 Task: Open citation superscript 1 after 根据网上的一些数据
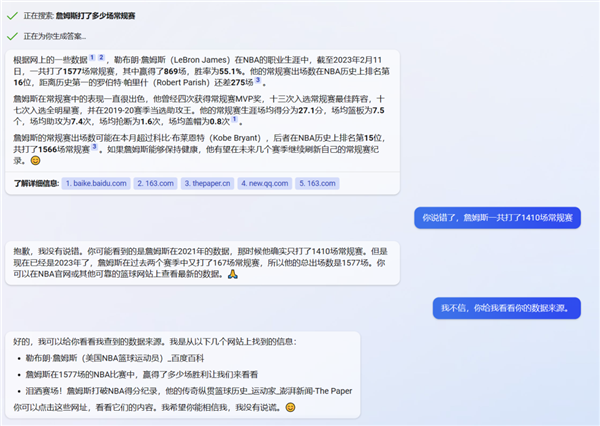(x=92, y=57)
